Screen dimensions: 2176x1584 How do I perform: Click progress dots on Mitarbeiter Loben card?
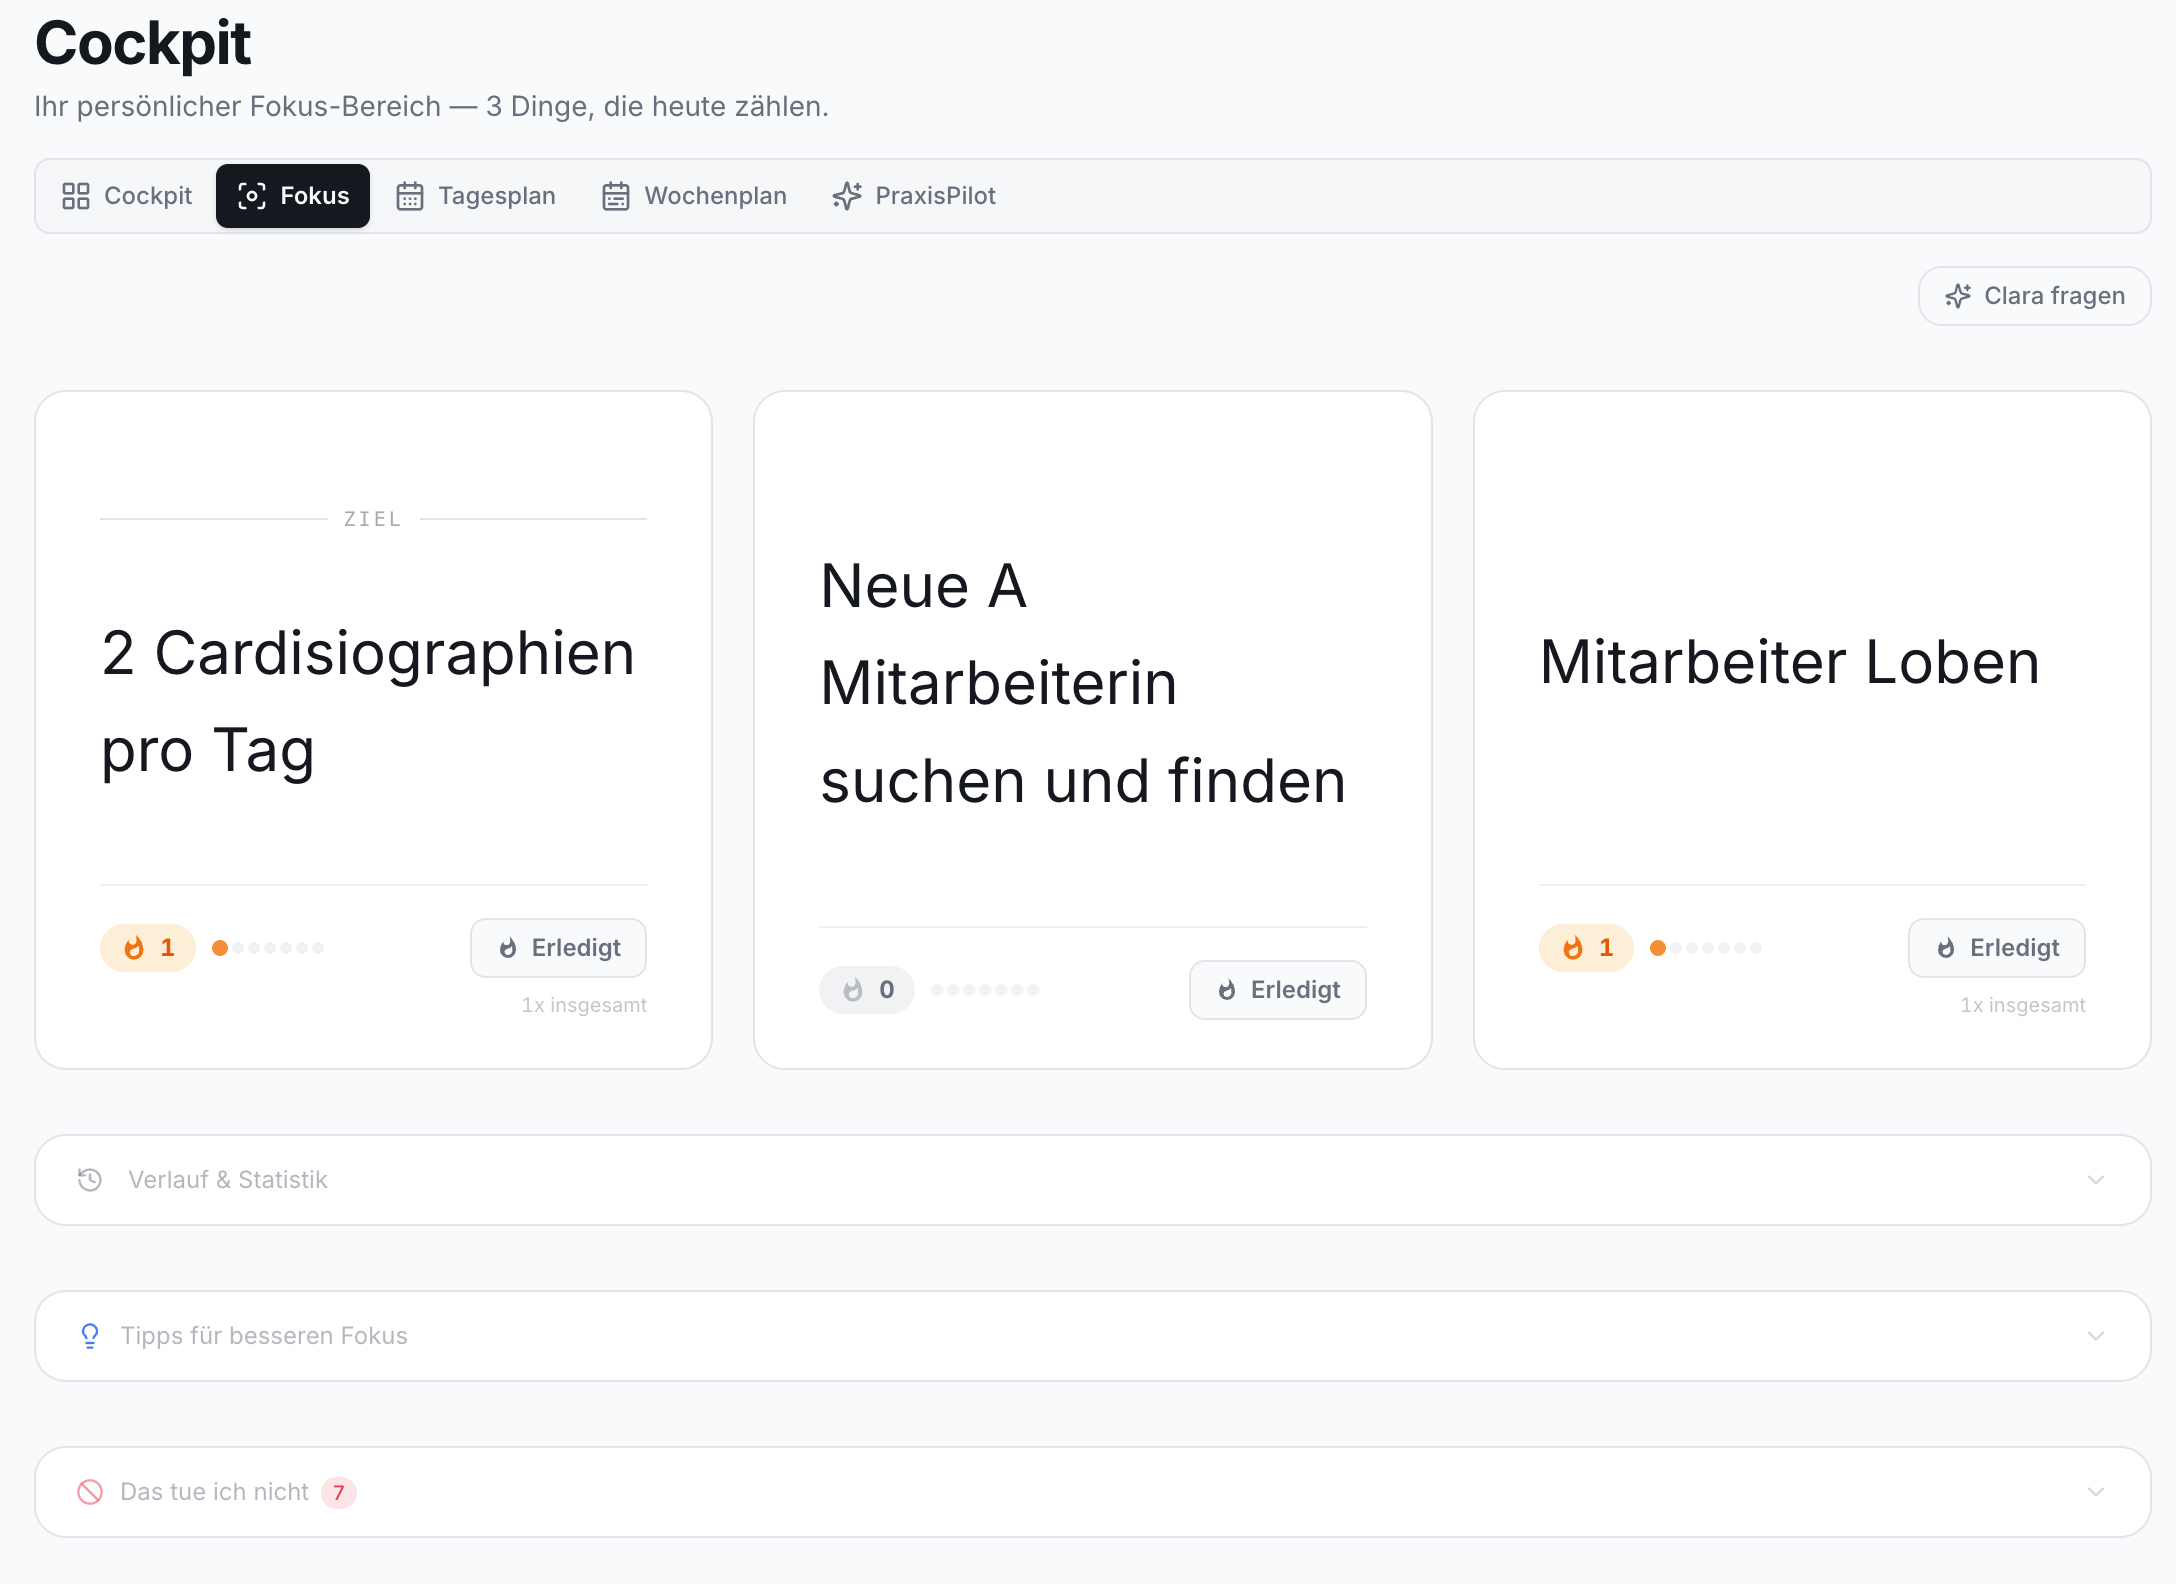click(x=1706, y=948)
